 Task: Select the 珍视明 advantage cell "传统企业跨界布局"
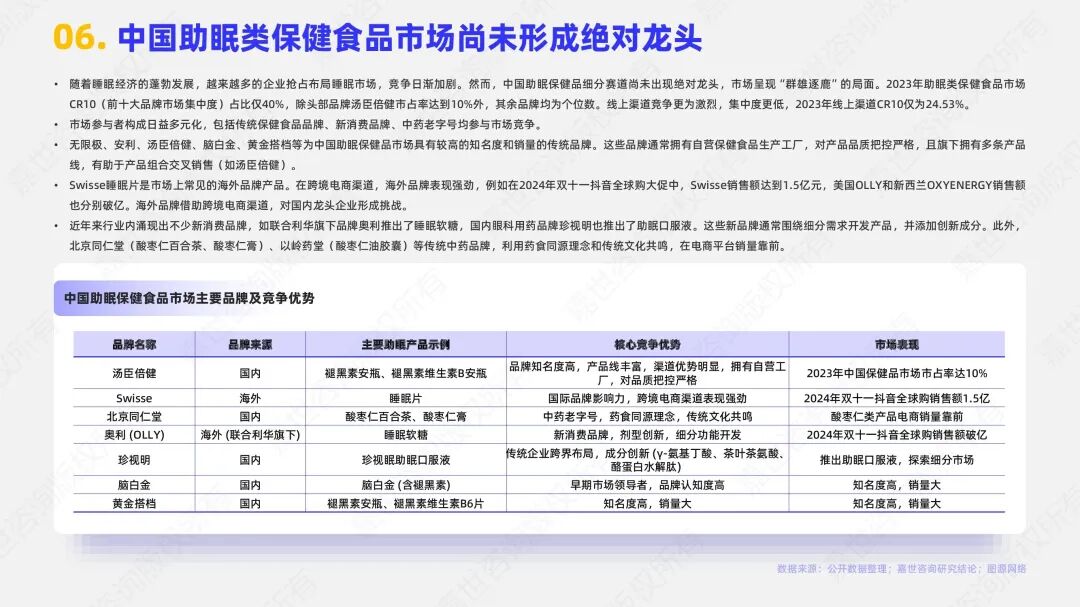click(647, 460)
